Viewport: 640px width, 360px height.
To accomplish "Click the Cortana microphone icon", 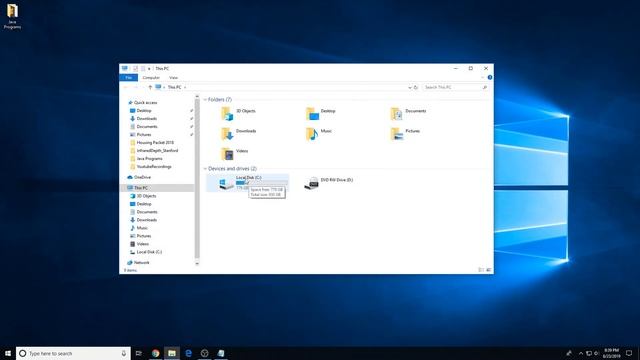I will pyautogui.click(x=124, y=353).
